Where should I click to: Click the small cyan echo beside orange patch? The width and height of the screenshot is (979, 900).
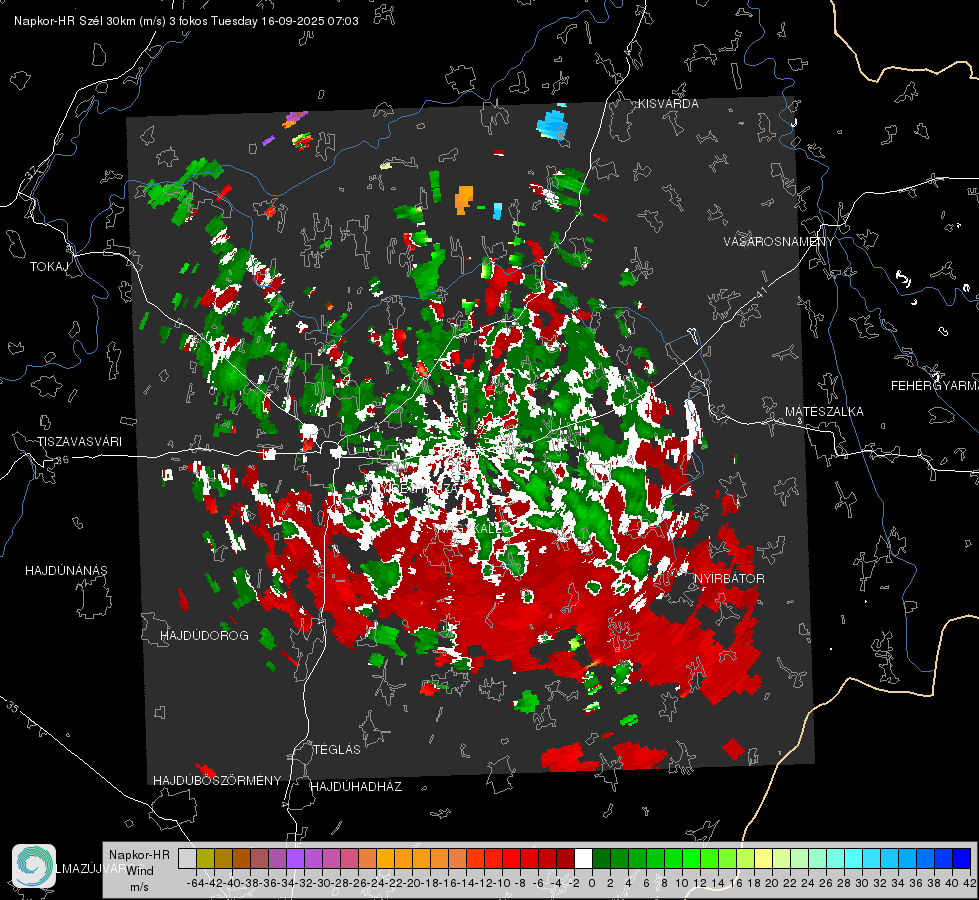tap(498, 210)
